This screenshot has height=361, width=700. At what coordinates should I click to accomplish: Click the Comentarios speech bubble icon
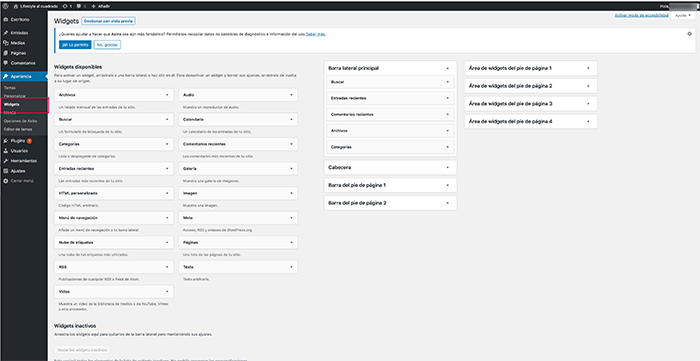tap(5, 63)
